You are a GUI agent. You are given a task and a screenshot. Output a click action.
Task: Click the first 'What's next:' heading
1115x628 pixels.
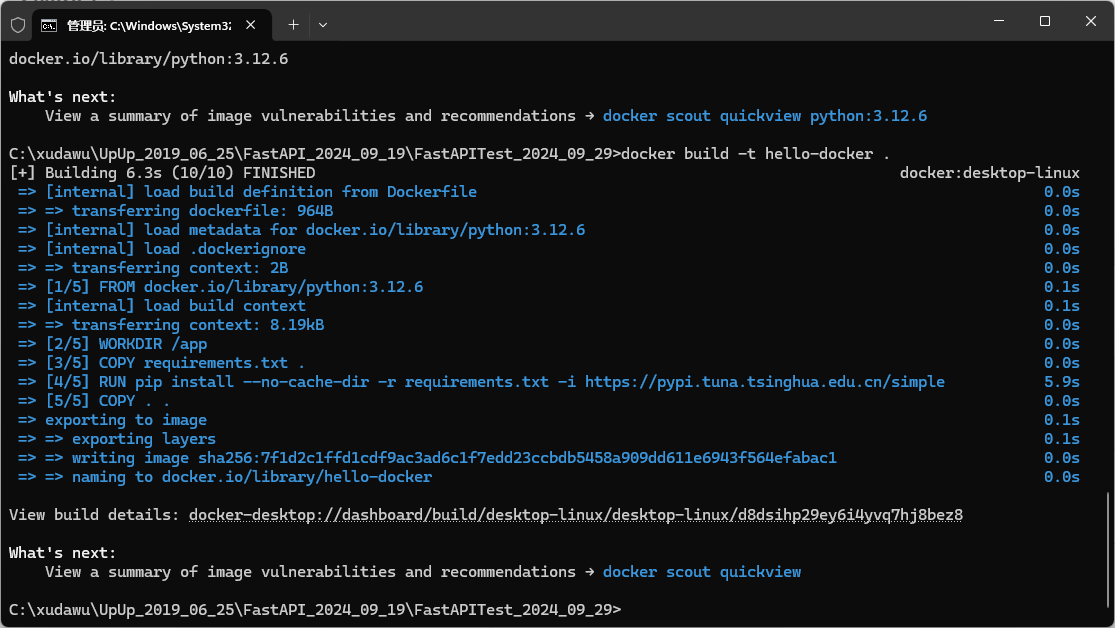[63, 97]
